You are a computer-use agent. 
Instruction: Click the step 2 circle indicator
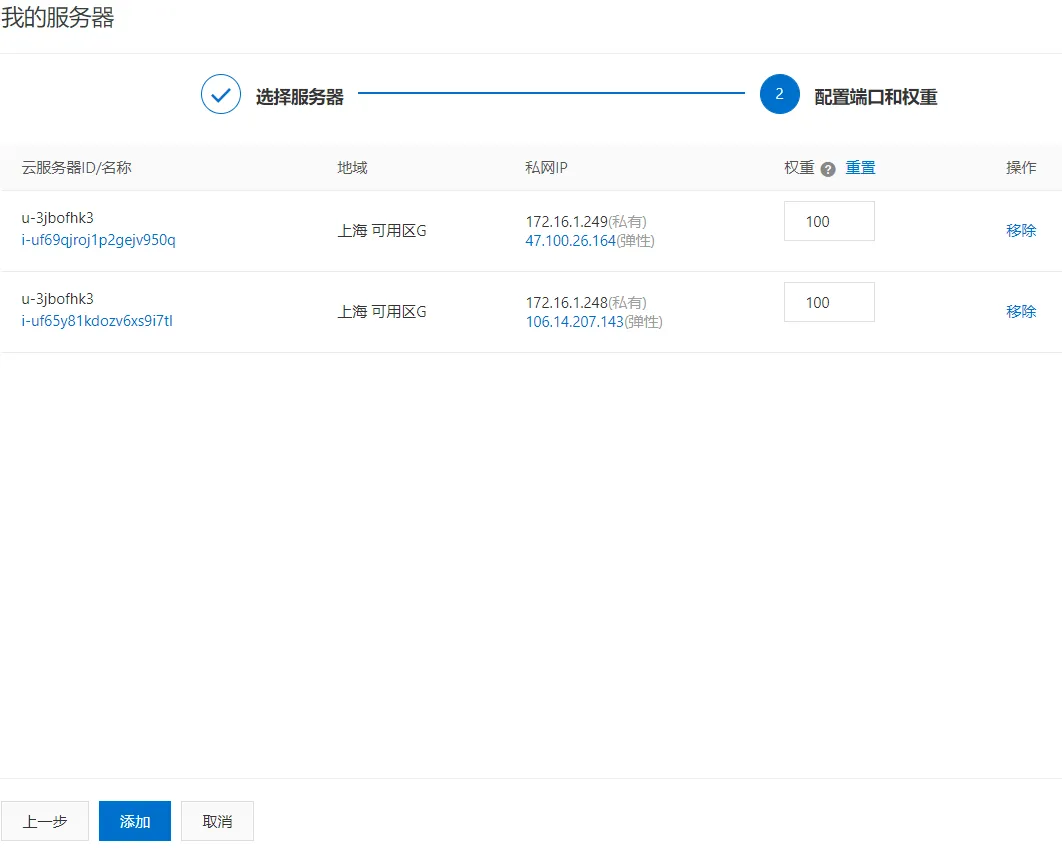pos(780,94)
